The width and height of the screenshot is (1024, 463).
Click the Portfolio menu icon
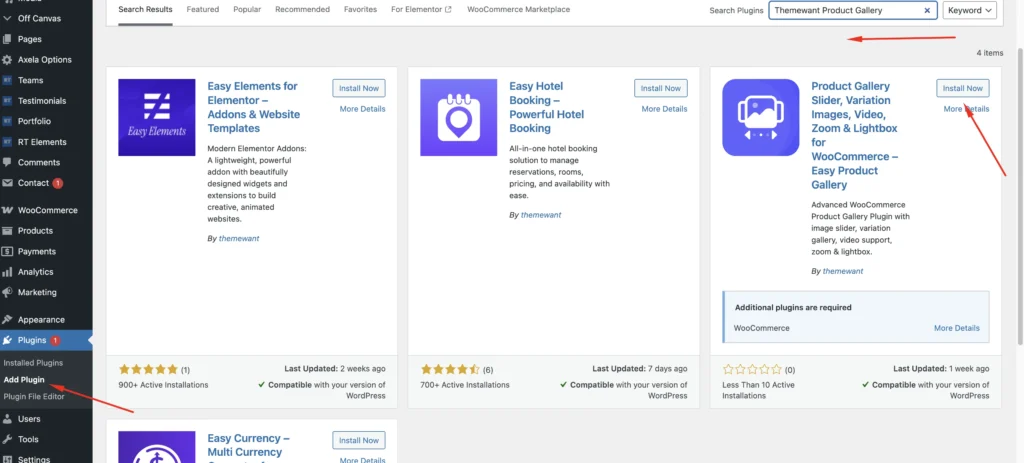[x=7, y=121]
